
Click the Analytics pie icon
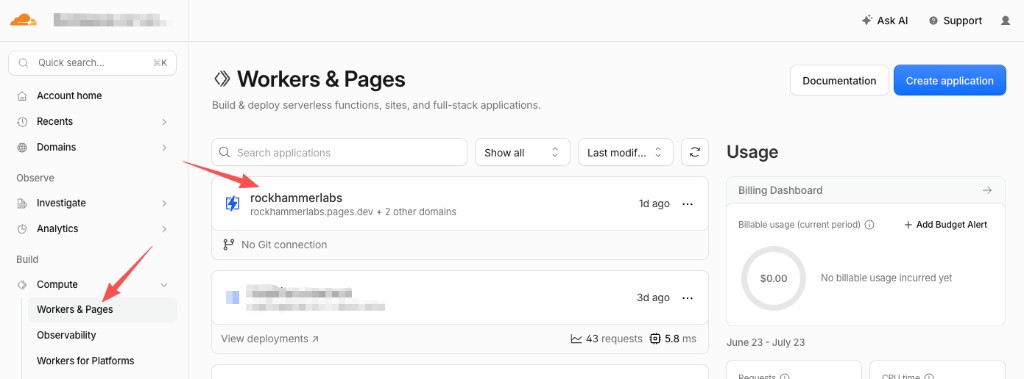pyautogui.click(x=22, y=229)
